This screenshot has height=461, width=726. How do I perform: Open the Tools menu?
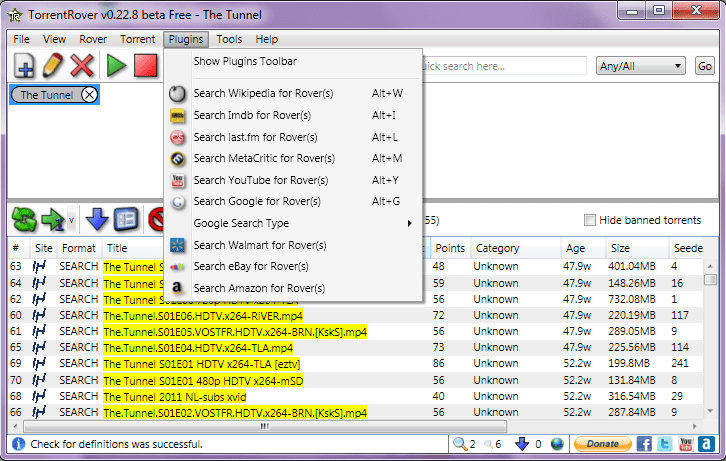[x=229, y=39]
